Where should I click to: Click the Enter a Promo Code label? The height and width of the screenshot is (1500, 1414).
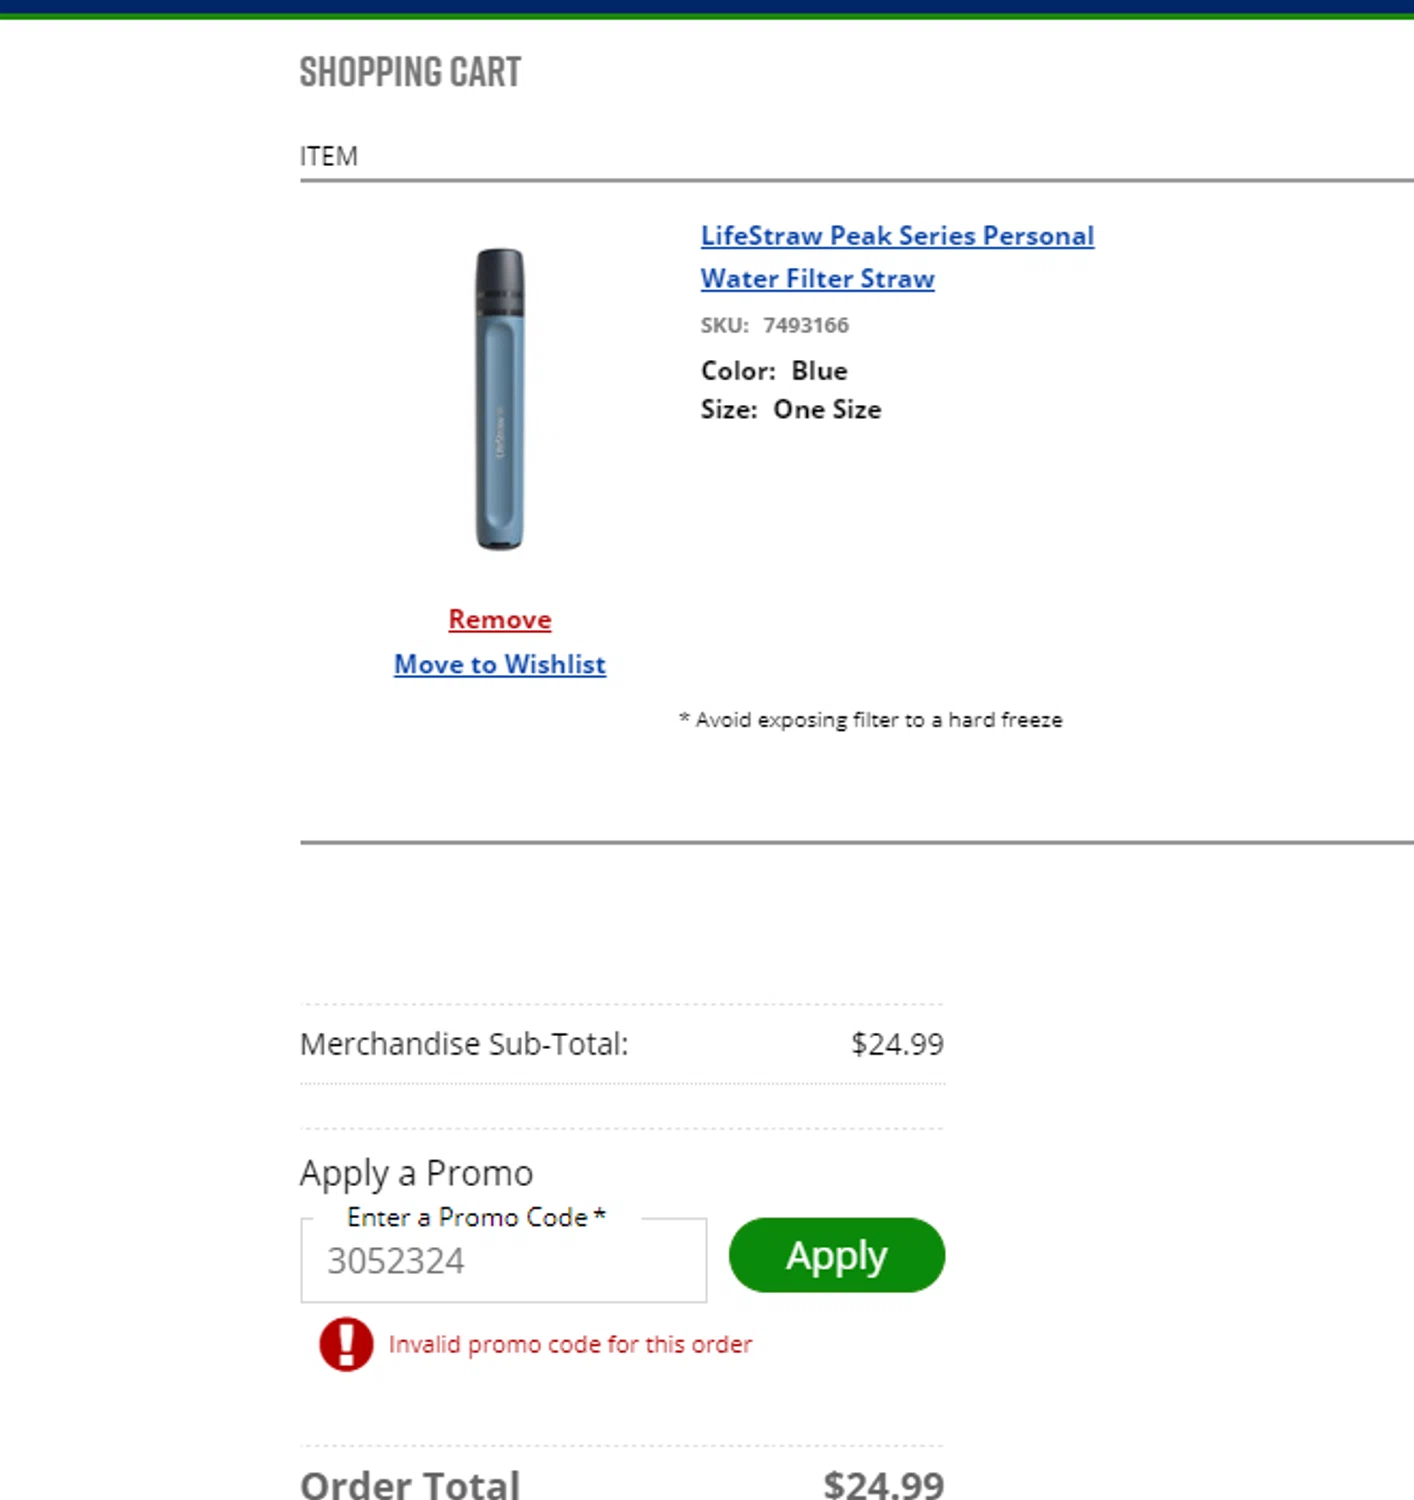point(476,1217)
